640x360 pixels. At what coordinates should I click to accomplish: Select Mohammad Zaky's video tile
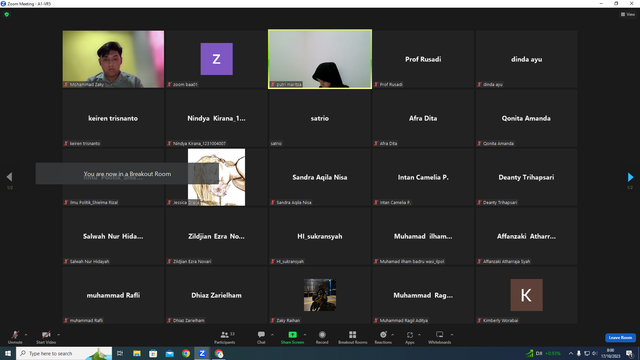click(113, 59)
